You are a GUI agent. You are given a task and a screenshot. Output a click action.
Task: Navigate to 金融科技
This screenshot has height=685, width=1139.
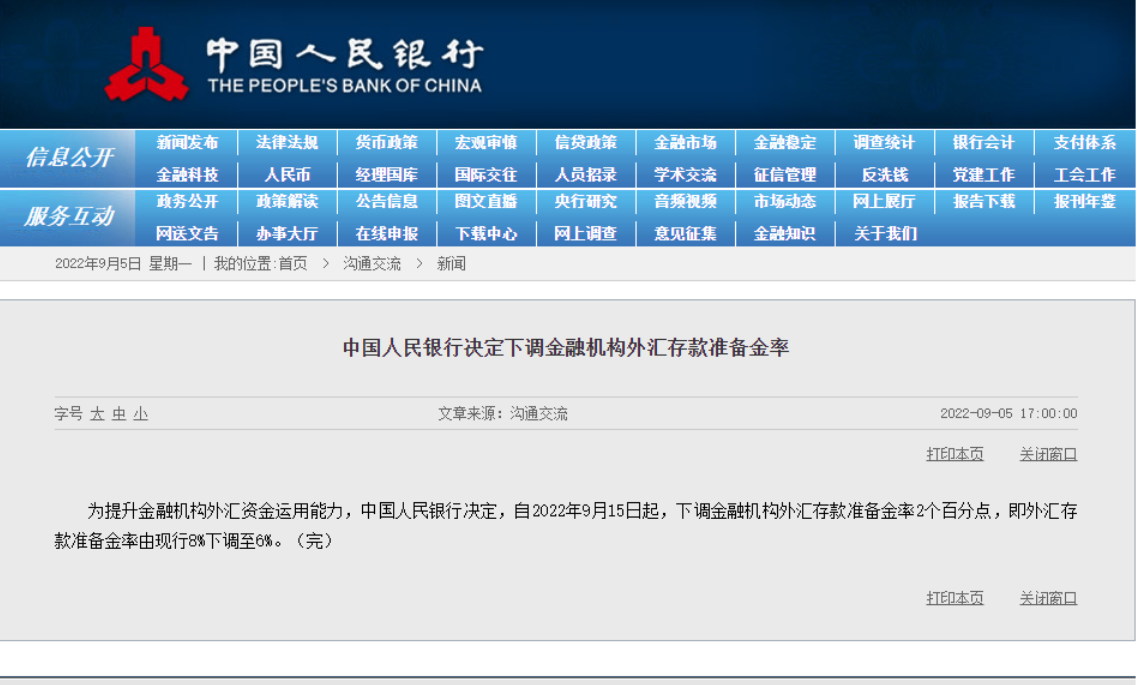coord(187,174)
